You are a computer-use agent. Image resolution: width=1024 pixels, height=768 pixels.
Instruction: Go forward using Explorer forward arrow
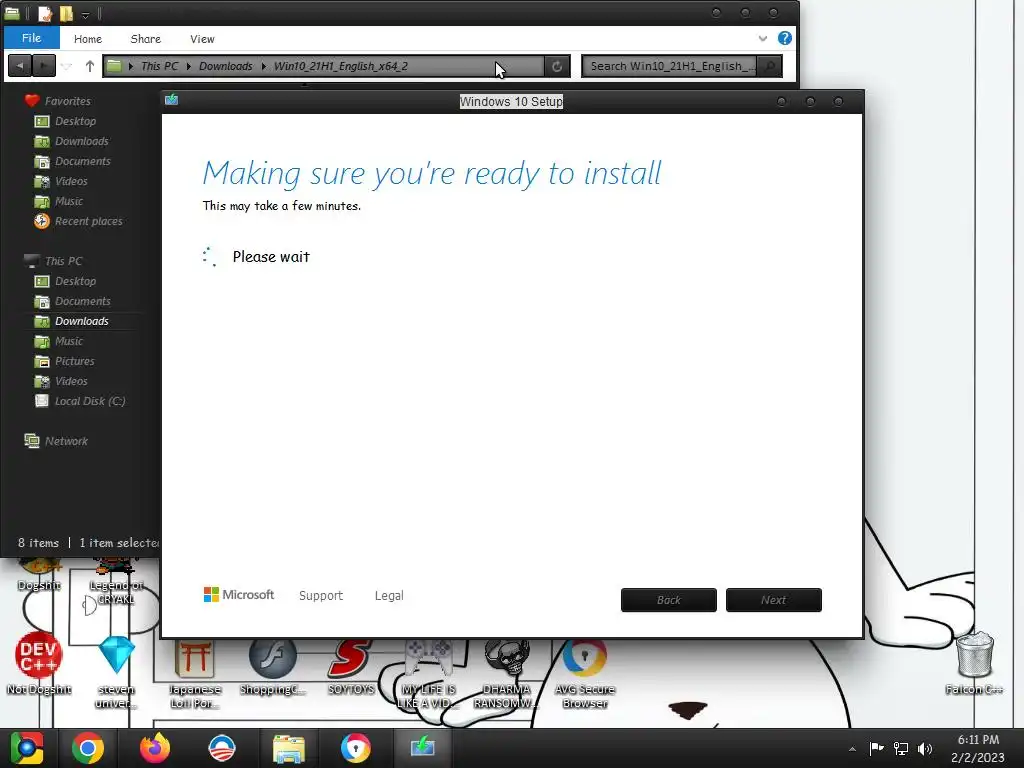pos(44,66)
